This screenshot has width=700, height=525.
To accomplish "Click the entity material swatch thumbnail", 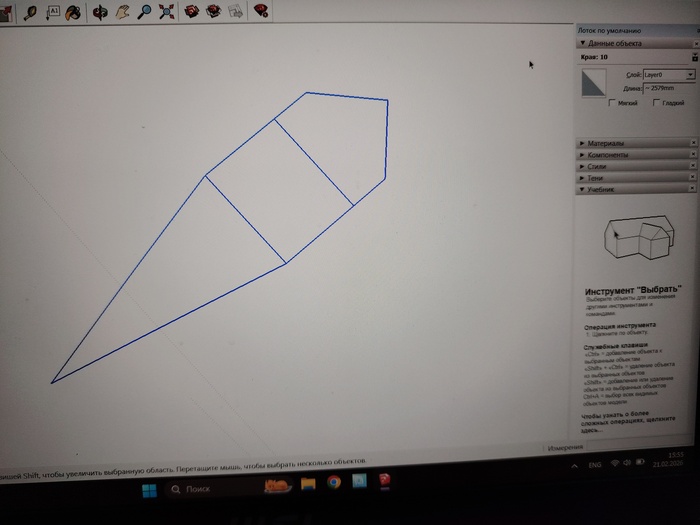I will 594,83.
